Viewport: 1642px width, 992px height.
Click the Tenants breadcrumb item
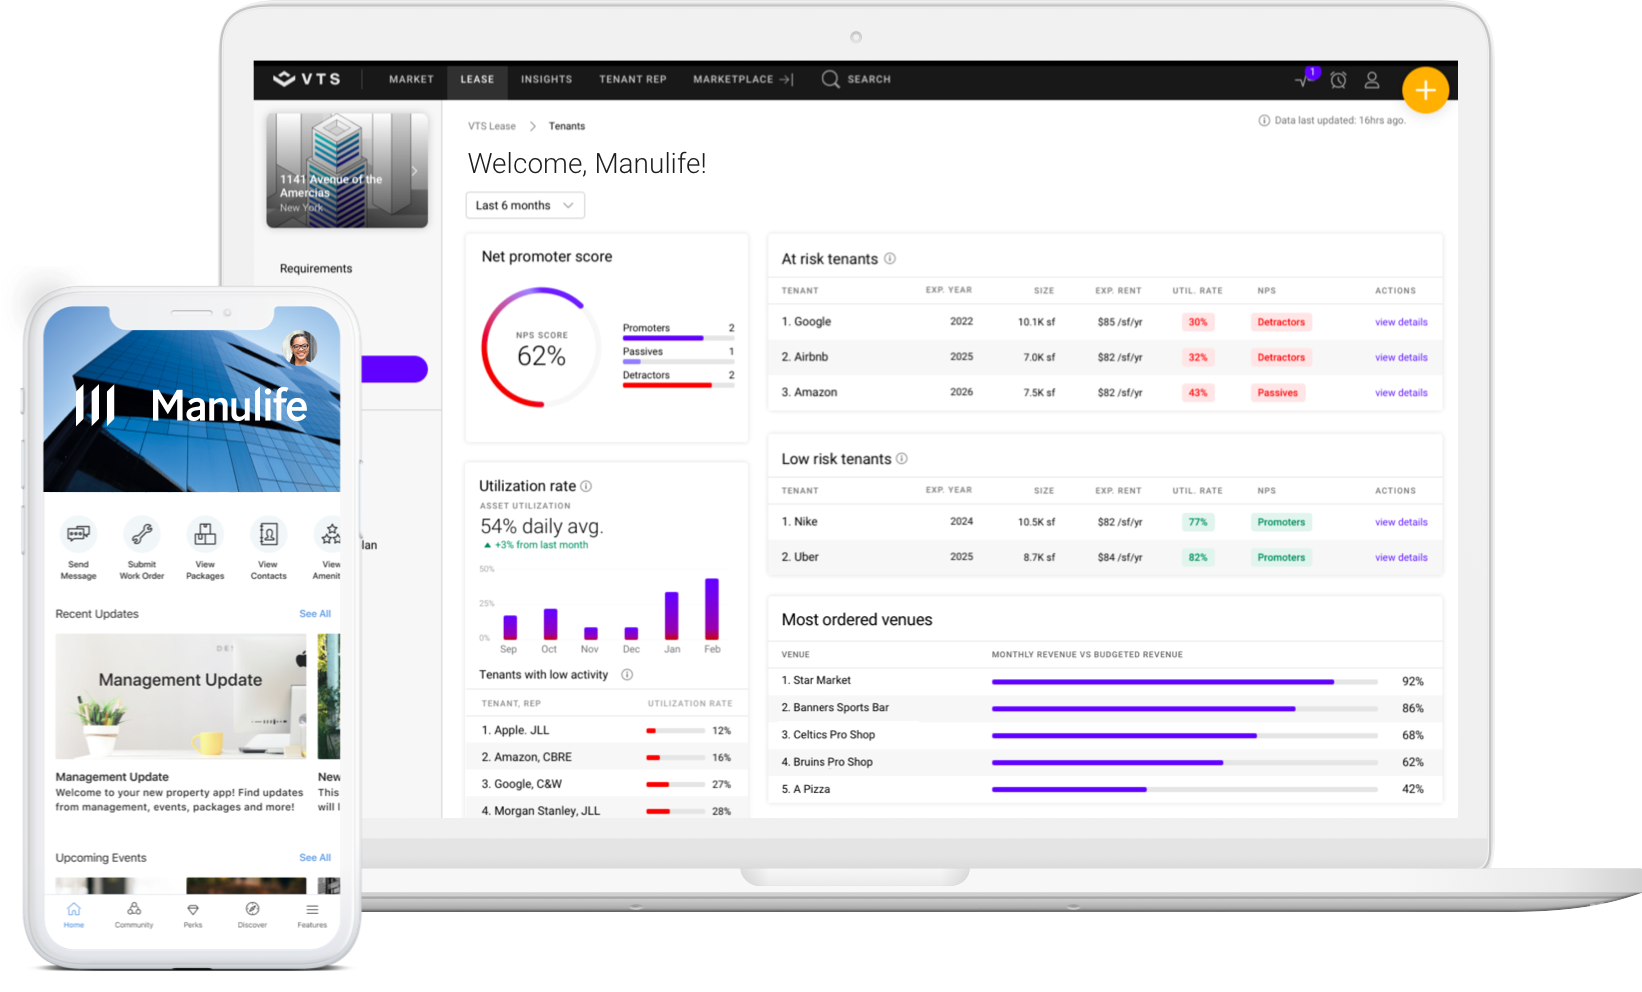(567, 126)
